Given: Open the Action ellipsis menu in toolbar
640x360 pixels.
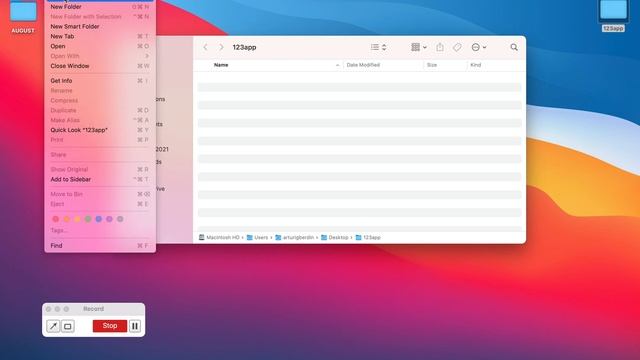Looking at the screenshot, I should pyautogui.click(x=479, y=47).
